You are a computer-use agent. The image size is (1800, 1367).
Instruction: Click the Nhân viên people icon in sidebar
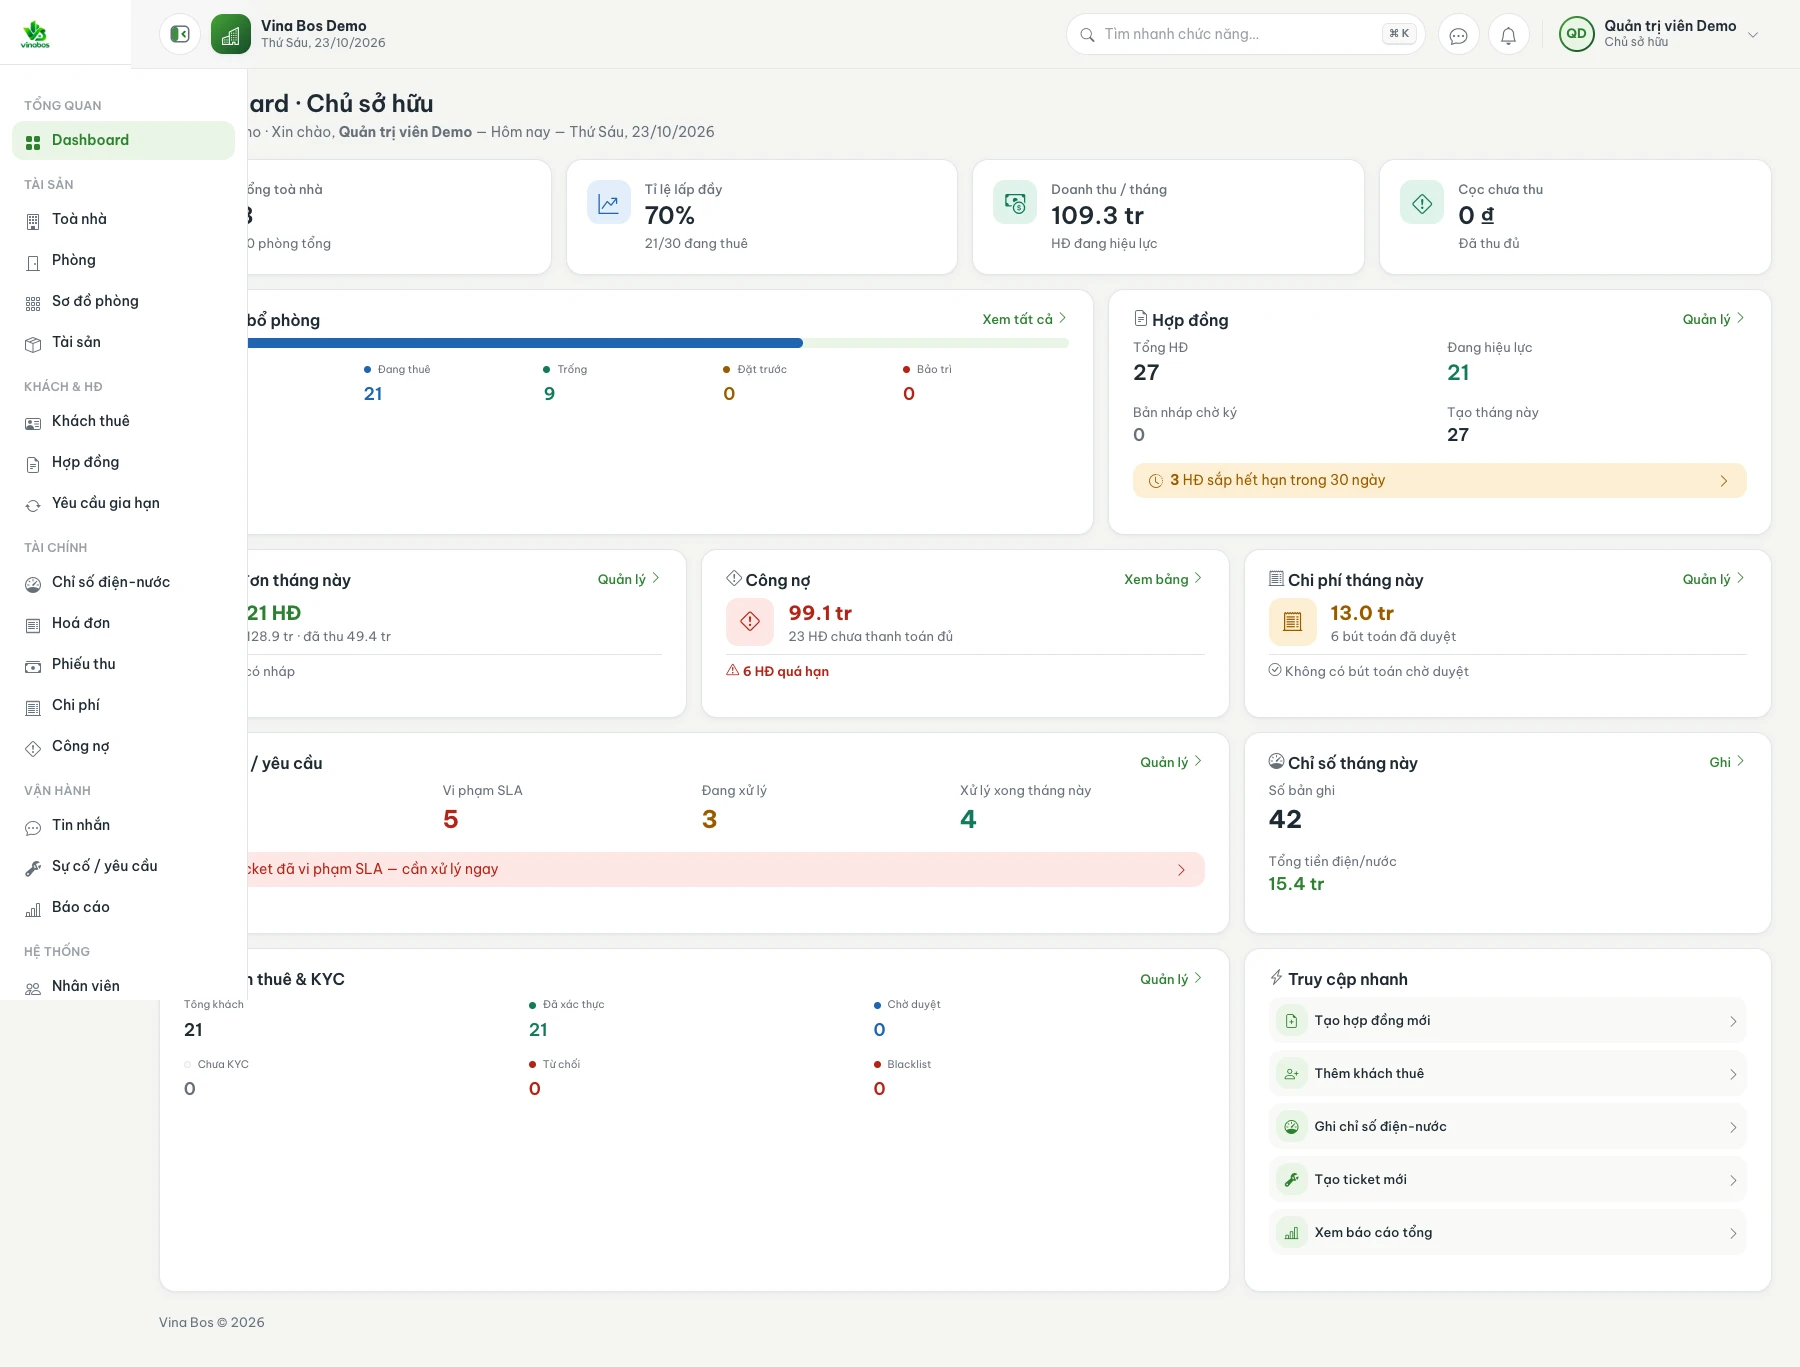point(33,988)
